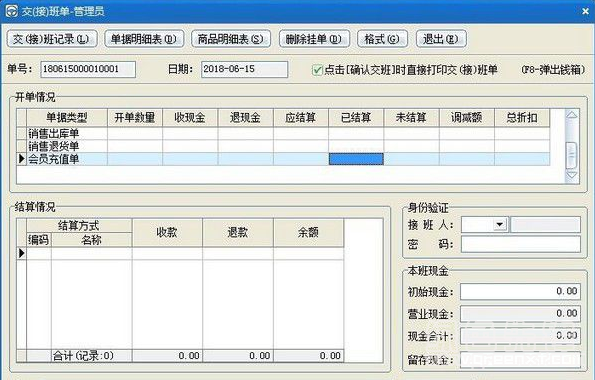Click scroll up arrow in 开单情况 table

(571, 115)
